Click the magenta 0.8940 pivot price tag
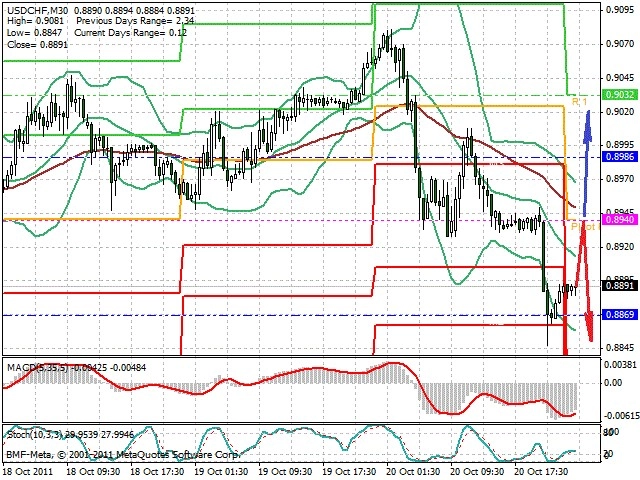Viewport: 640px width, 480px height. point(620,220)
